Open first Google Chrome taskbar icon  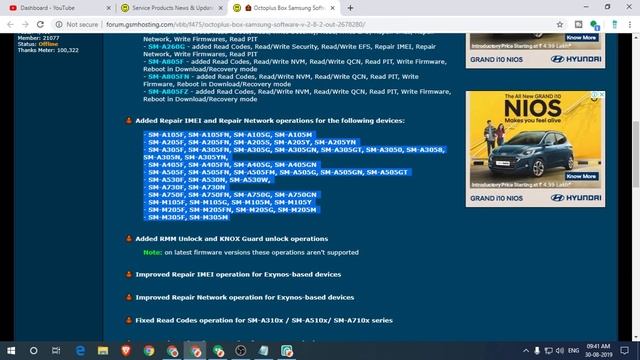point(149,351)
